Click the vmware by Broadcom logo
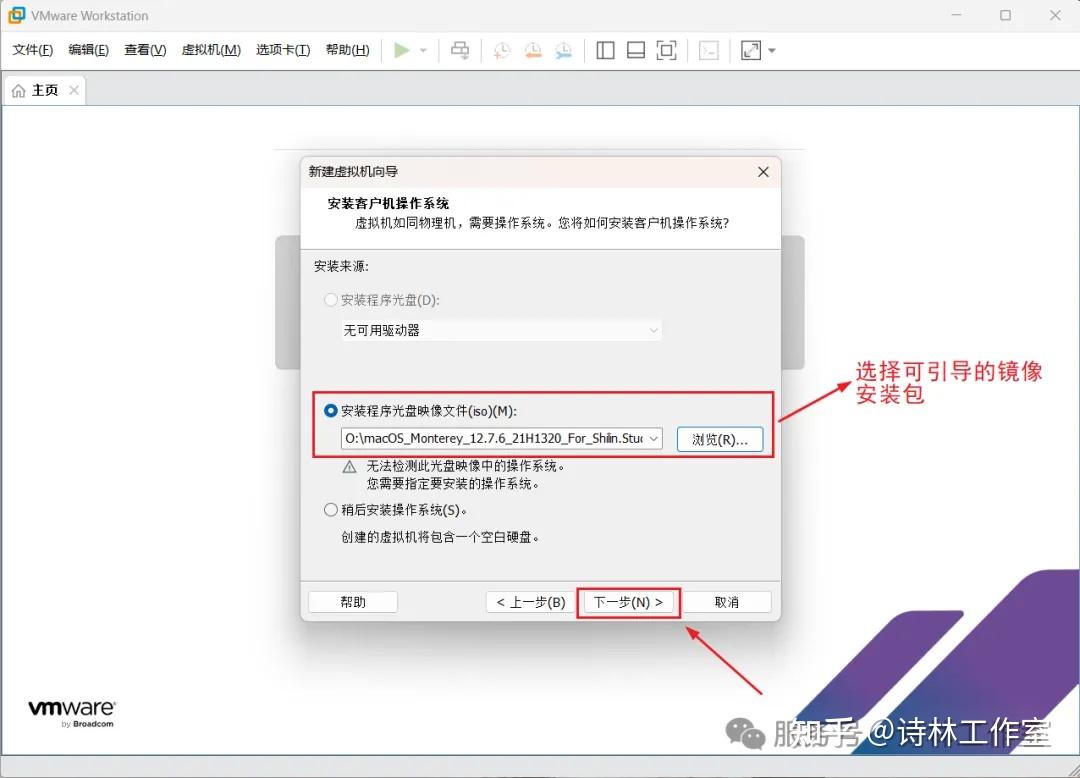This screenshot has width=1080, height=778. (x=72, y=713)
